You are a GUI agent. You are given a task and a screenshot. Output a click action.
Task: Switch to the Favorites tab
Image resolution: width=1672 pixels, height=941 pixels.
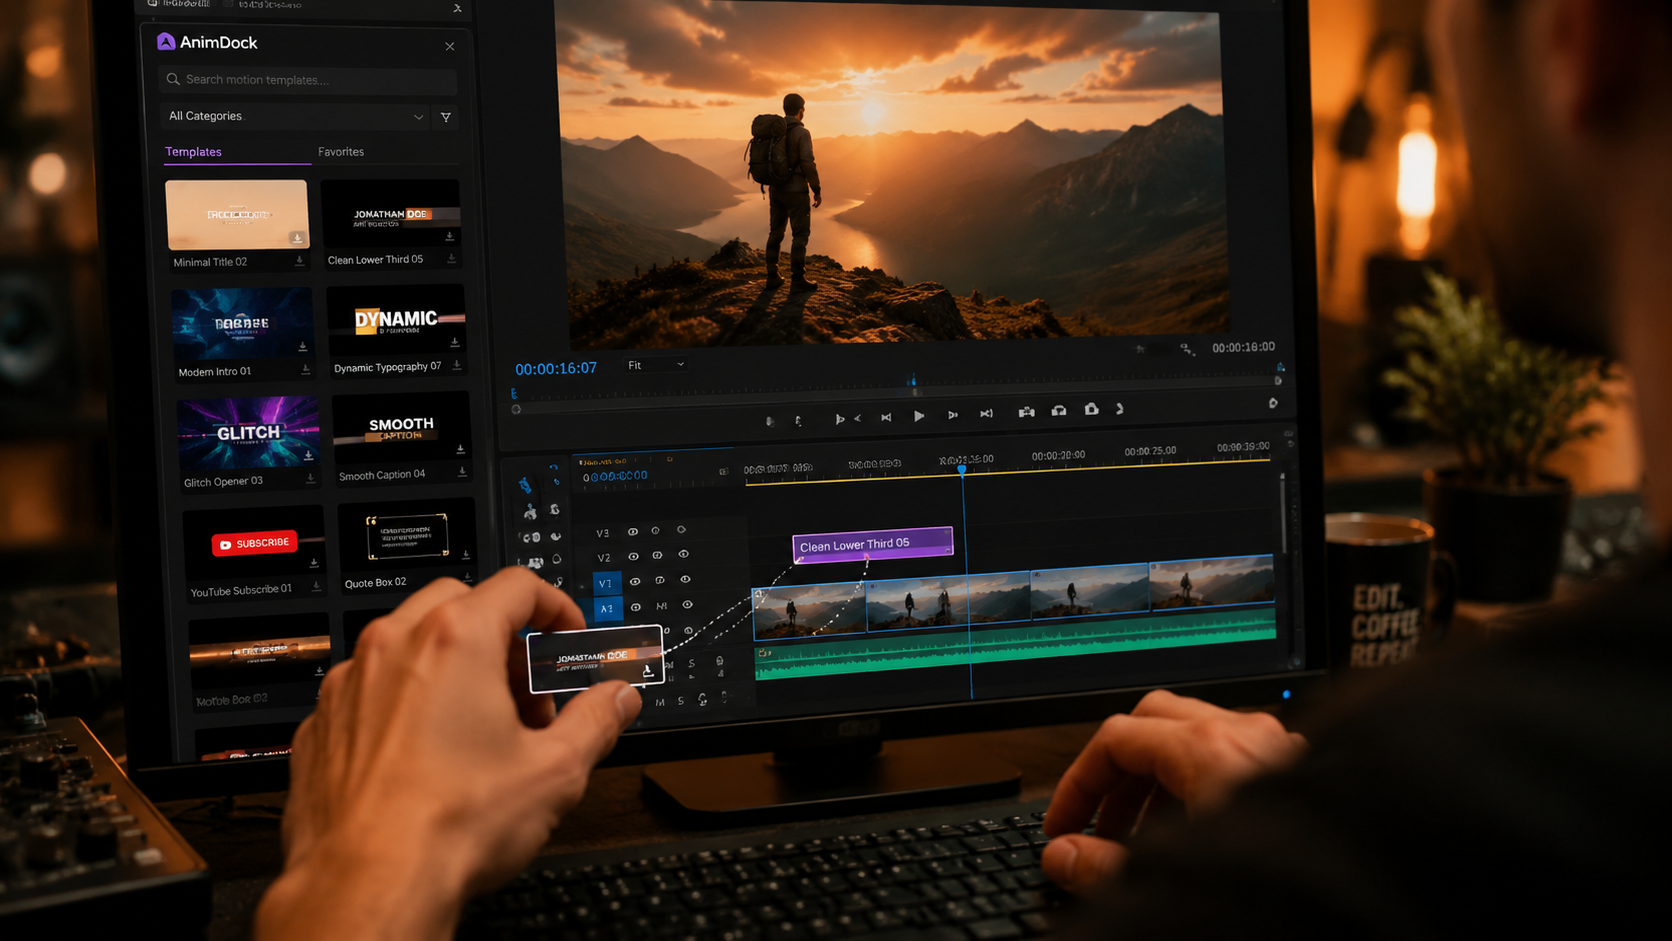click(341, 152)
